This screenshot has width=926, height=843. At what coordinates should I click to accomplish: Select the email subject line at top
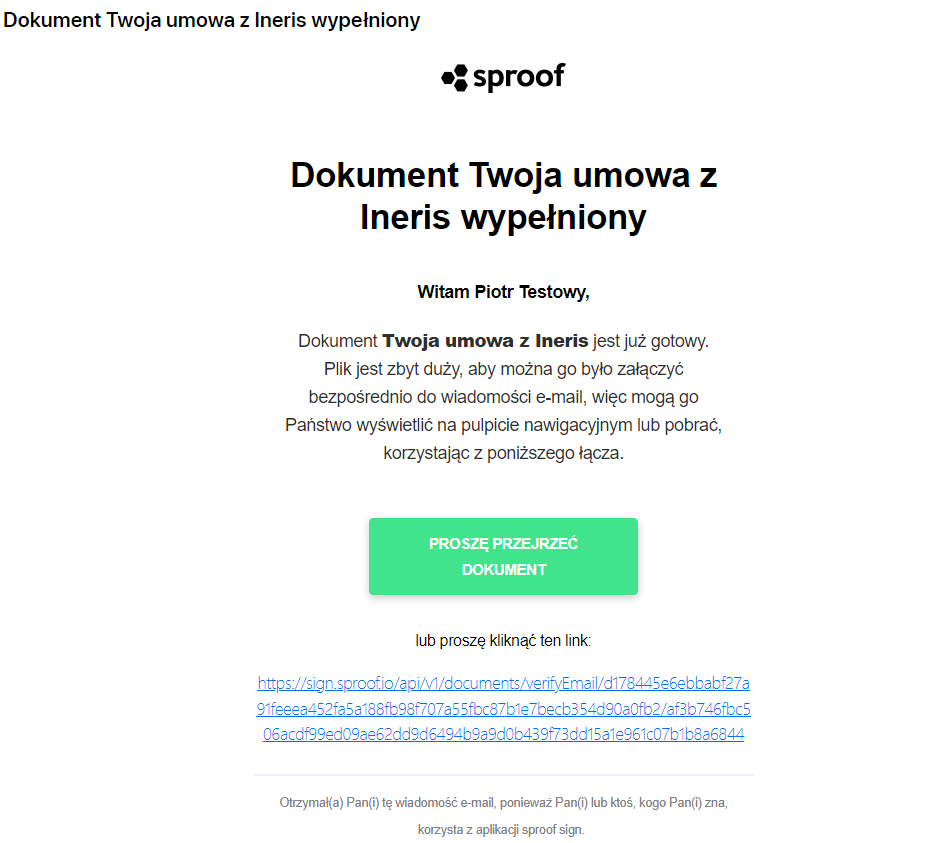point(211,20)
